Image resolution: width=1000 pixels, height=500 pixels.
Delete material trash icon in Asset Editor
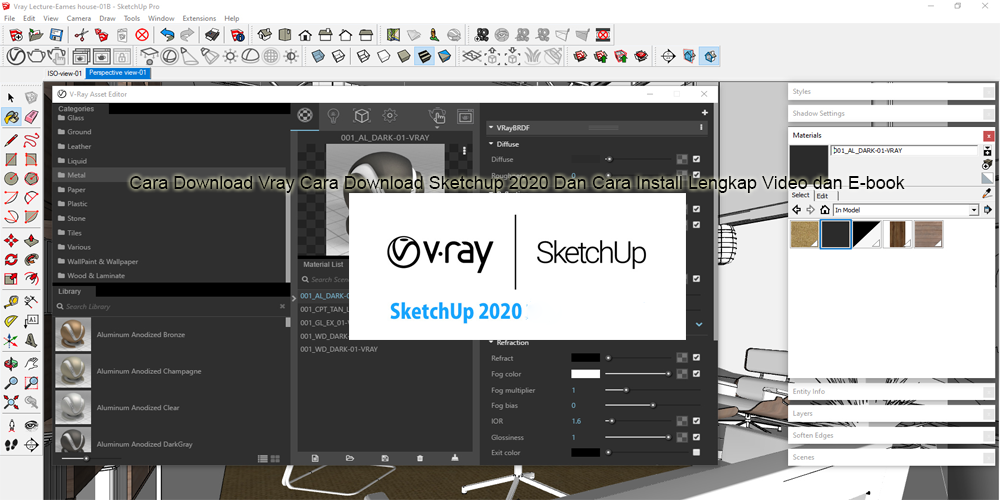(420, 458)
